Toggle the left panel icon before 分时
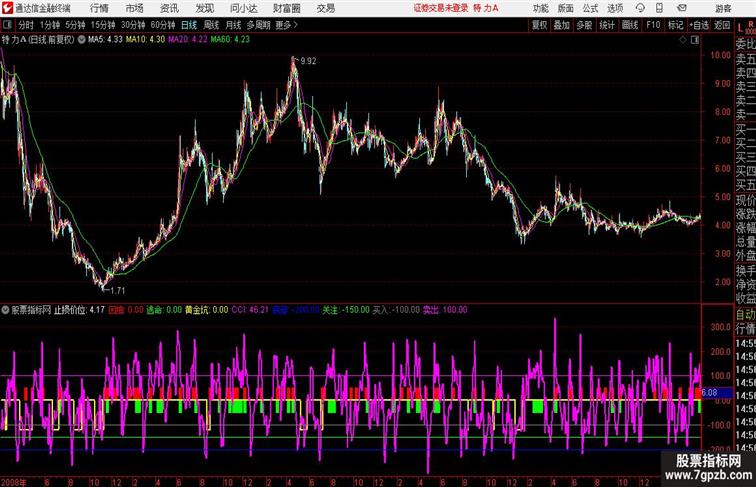 [7, 25]
